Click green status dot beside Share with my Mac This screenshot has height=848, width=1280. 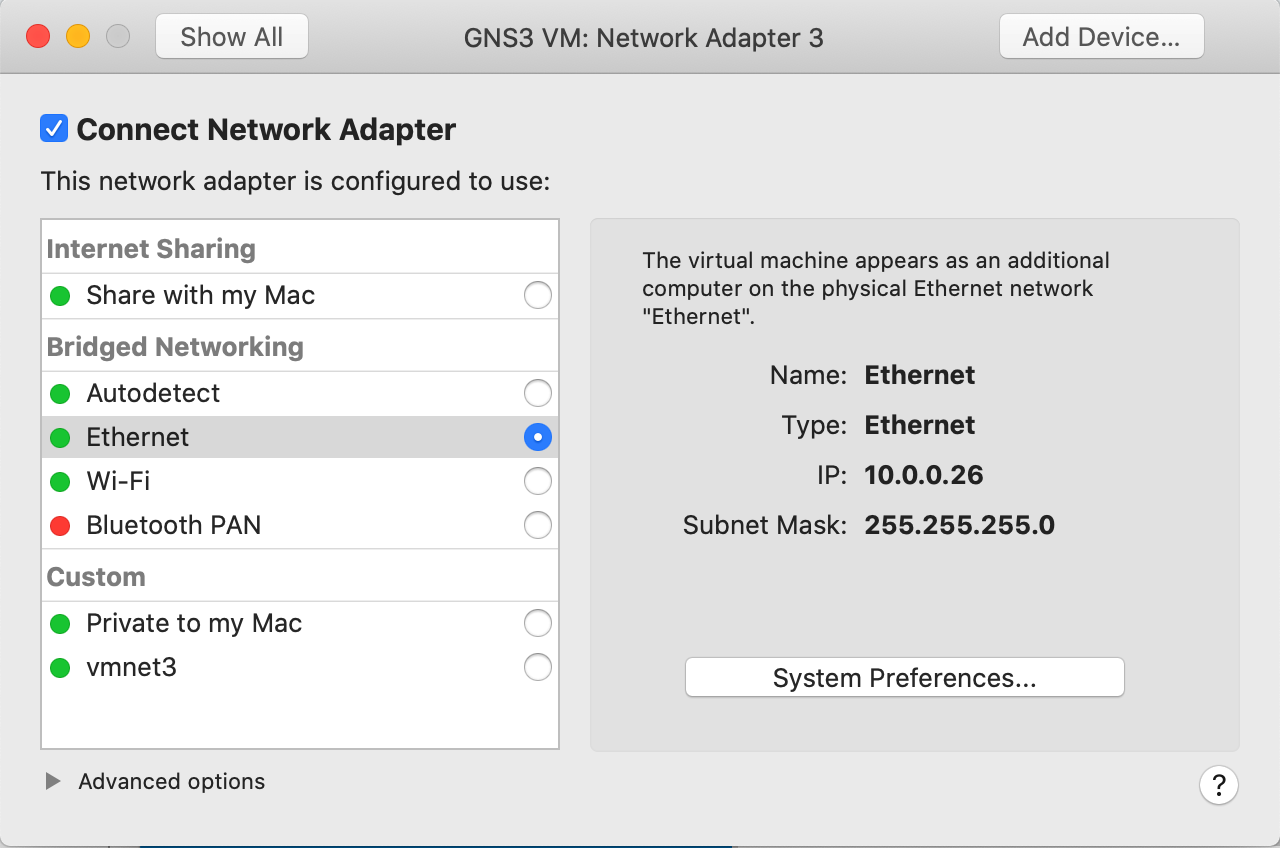click(x=60, y=296)
